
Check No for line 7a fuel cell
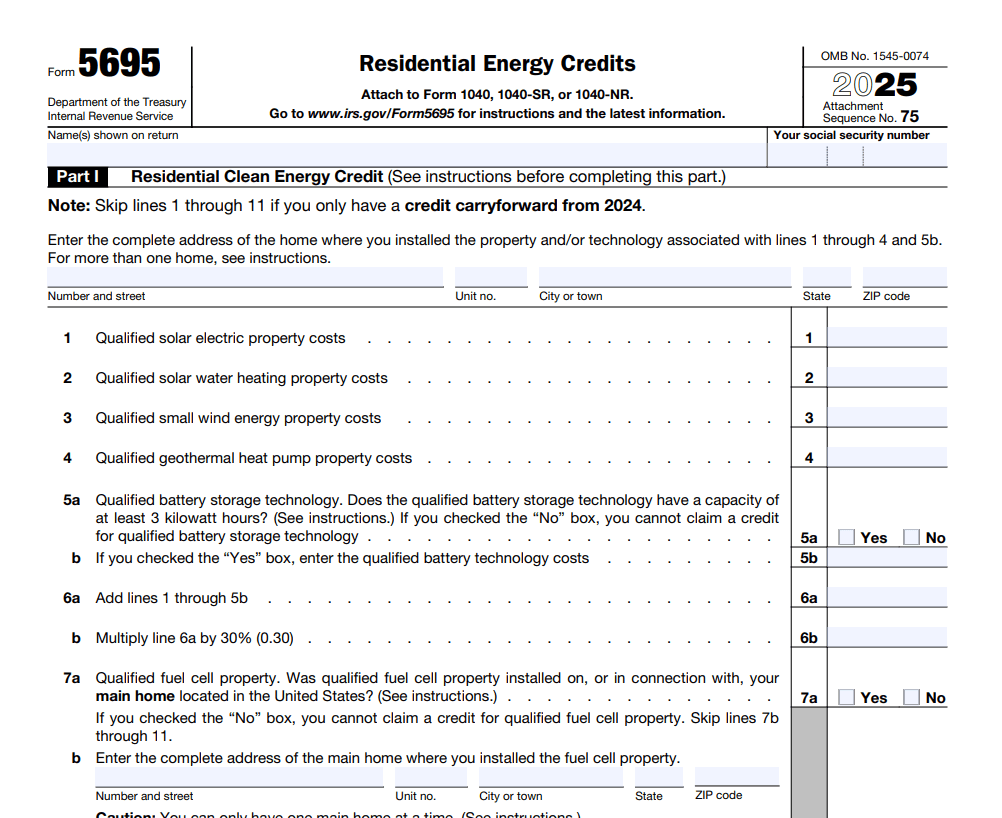click(911, 697)
